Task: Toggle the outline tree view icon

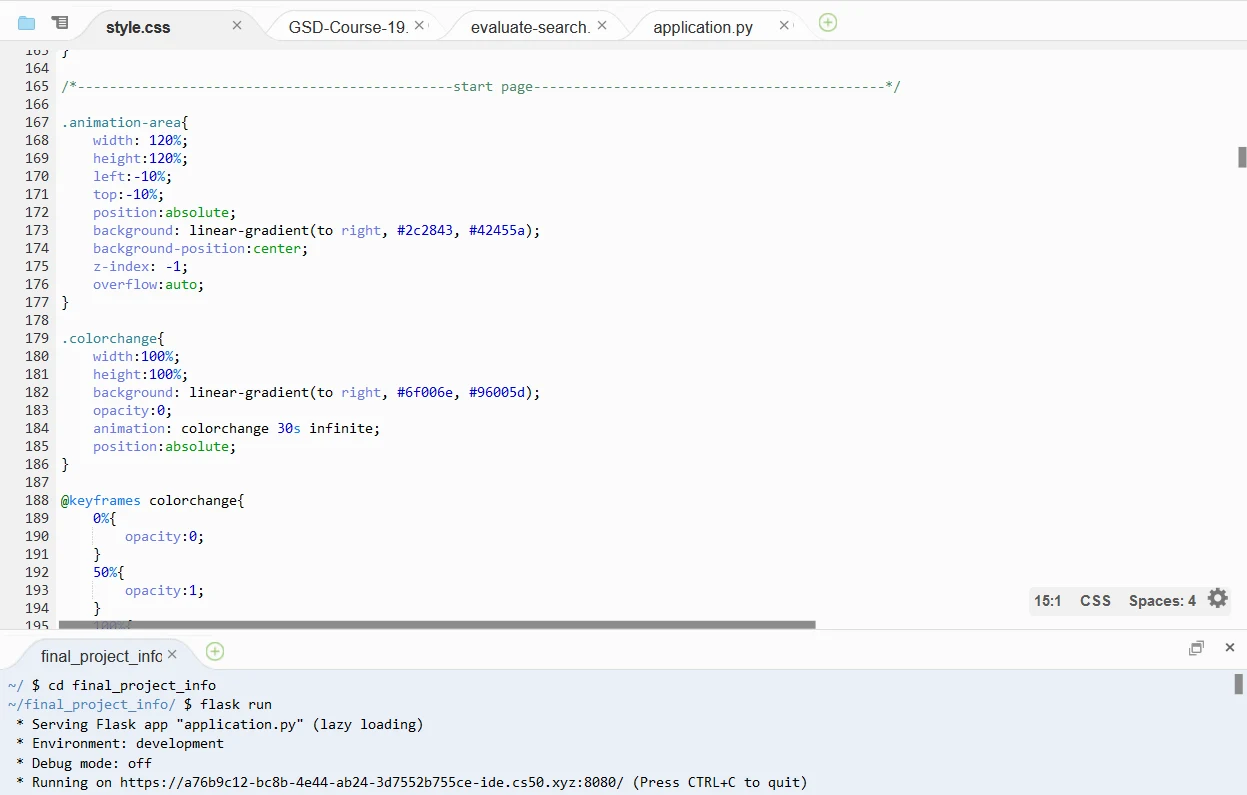Action: 60,22
